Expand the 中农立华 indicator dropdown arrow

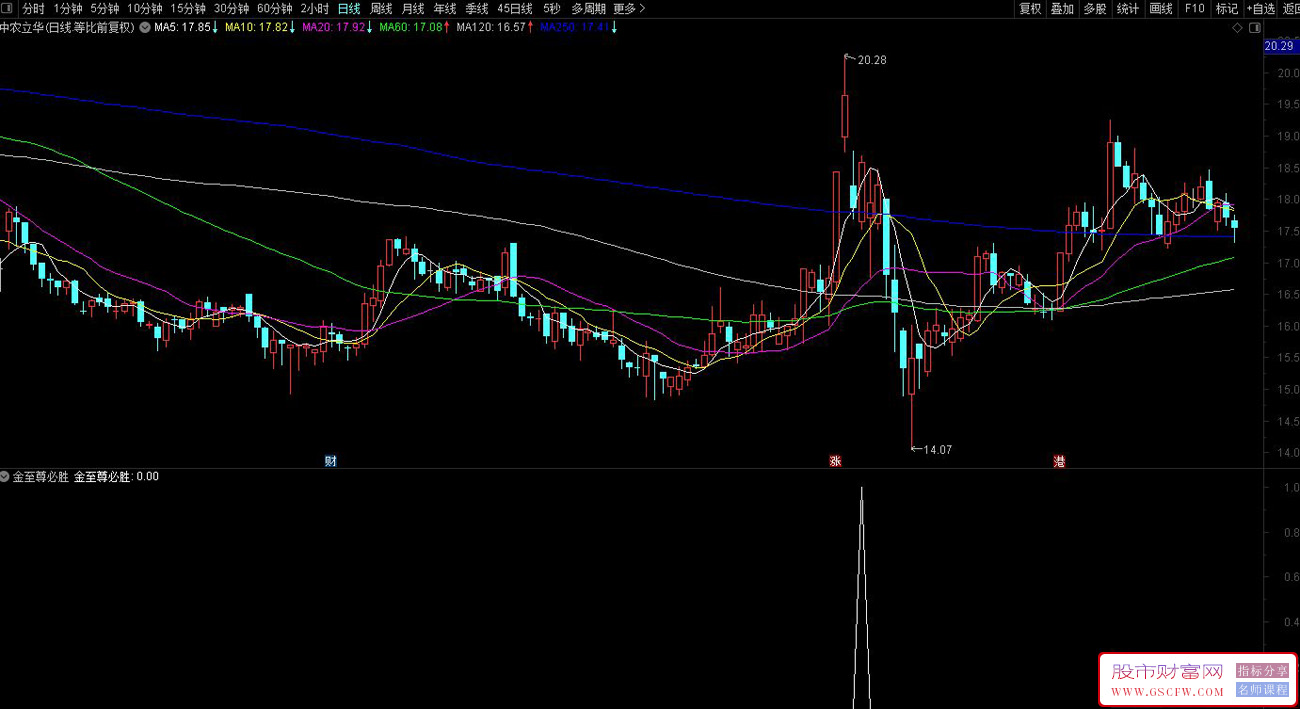[x=146, y=28]
